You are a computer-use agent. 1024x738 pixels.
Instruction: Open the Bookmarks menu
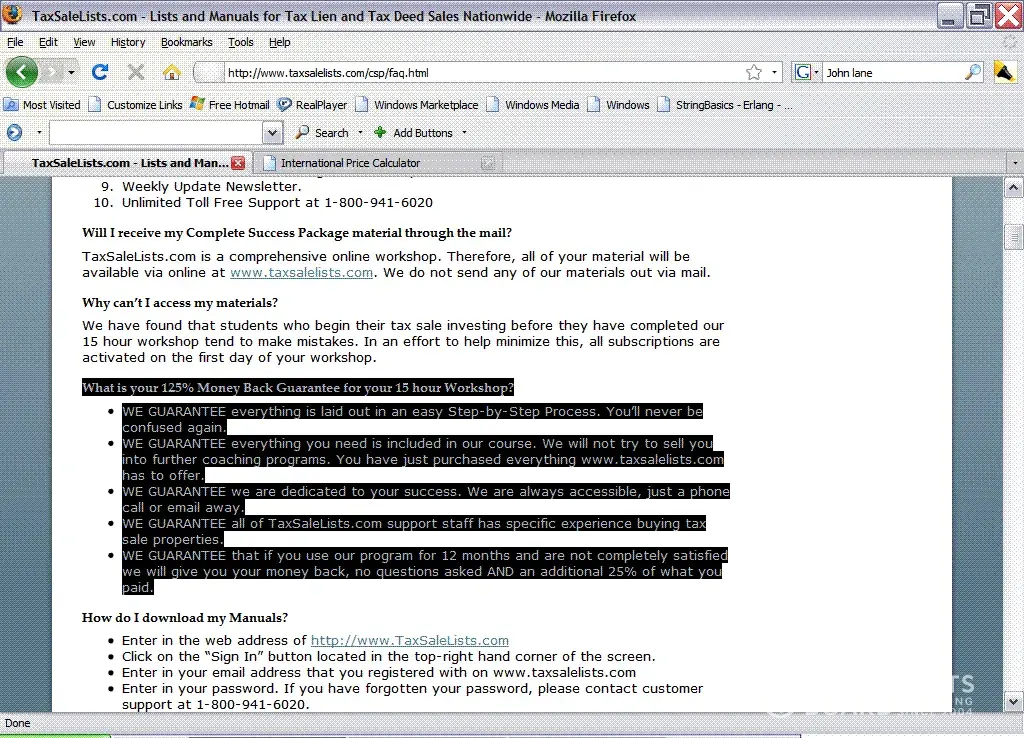tap(186, 42)
